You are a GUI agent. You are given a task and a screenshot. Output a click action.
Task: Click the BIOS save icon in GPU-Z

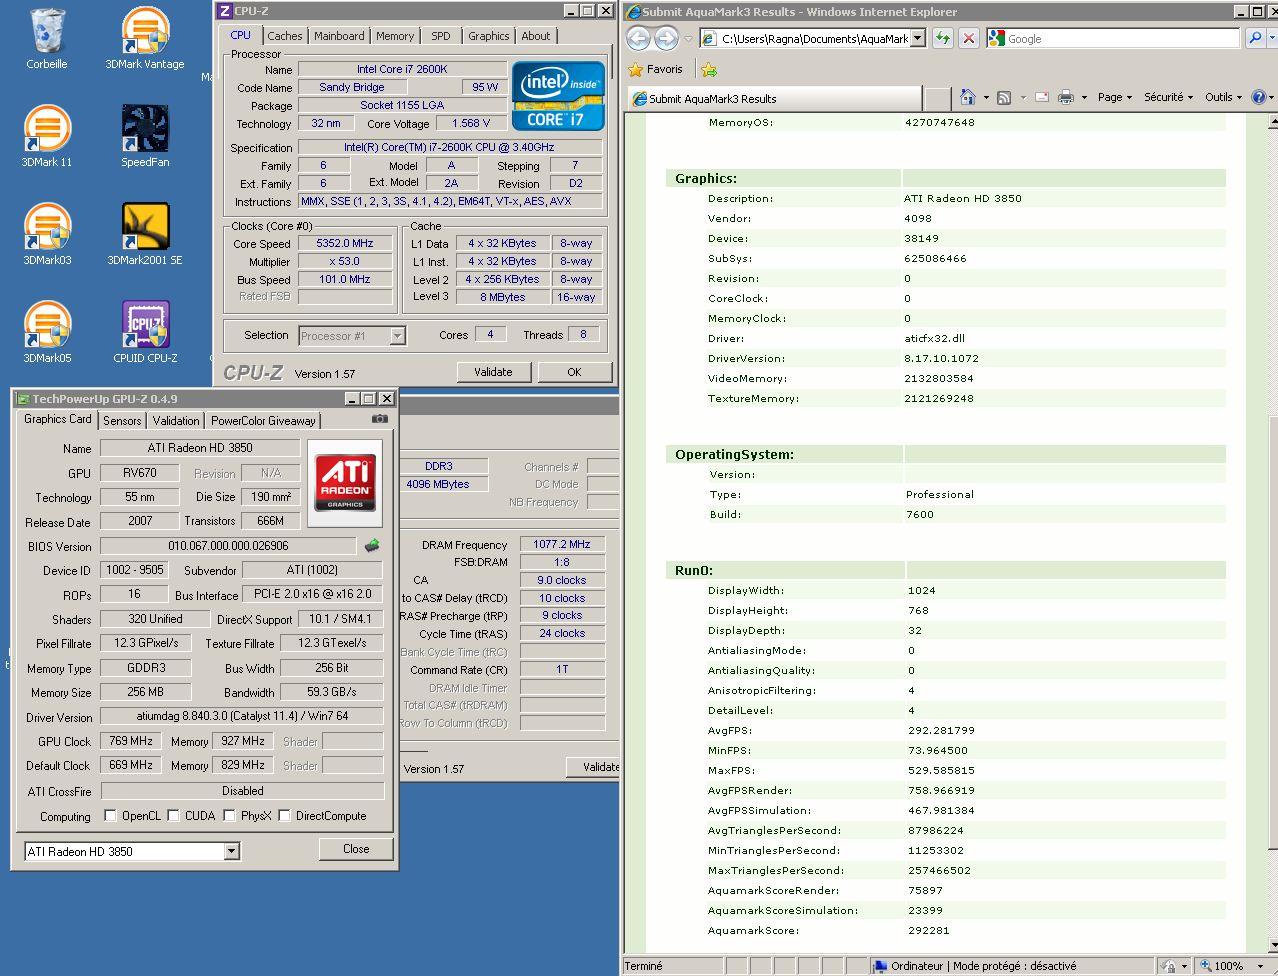point(372,546)
